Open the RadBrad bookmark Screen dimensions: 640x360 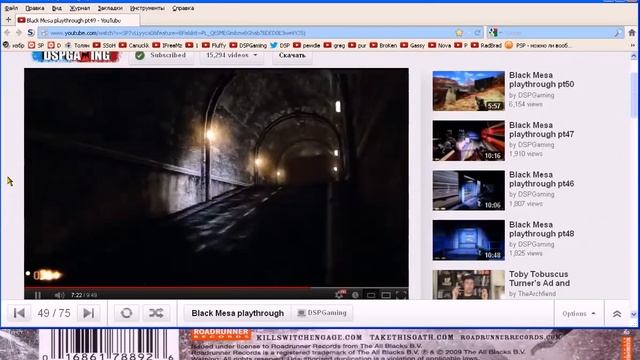pos(486,45)
